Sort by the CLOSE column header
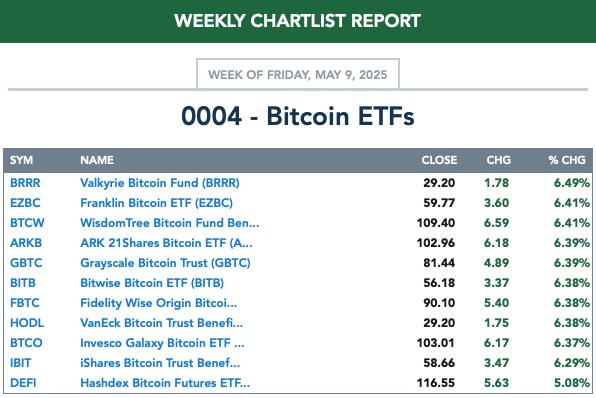 point(439,160)
